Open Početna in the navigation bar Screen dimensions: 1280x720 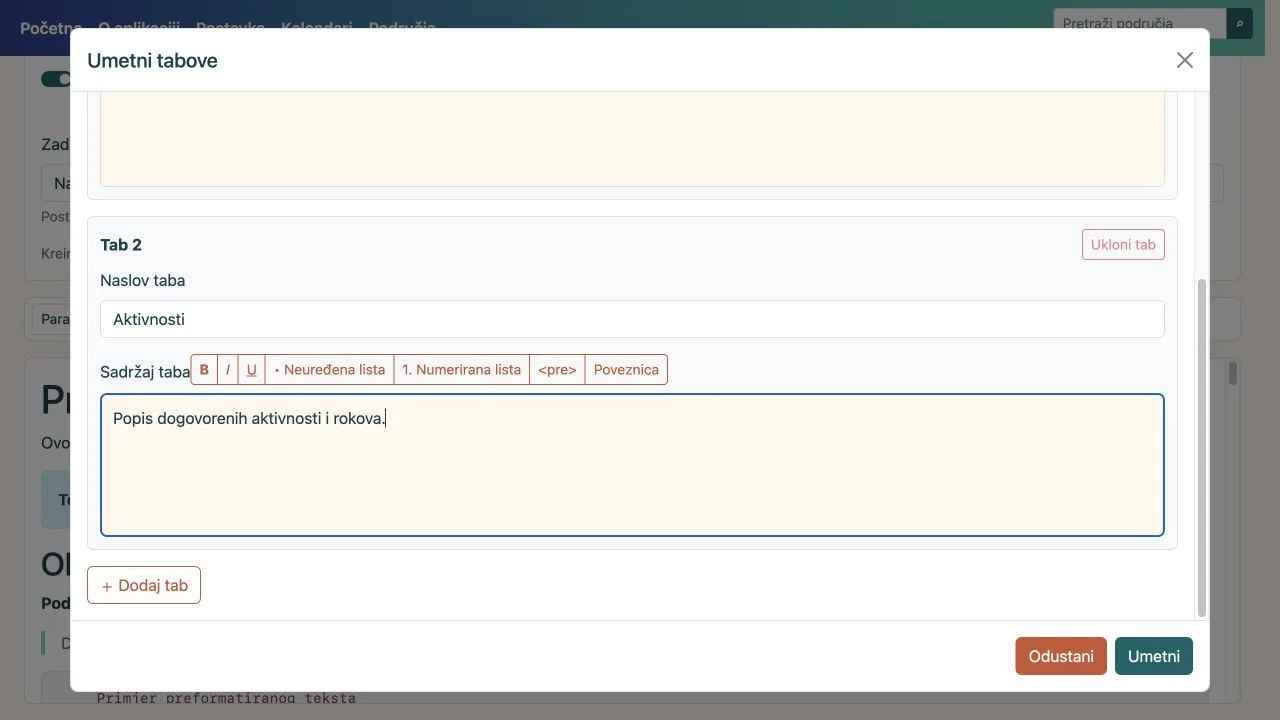coord(50,27)
